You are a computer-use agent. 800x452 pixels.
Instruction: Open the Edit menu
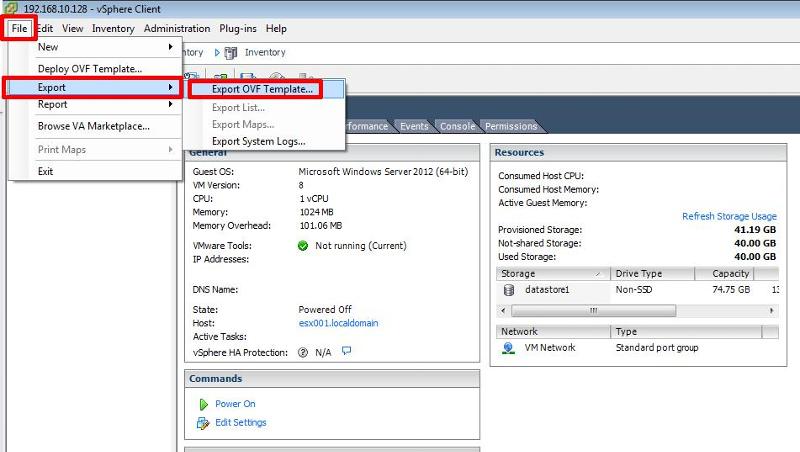45,29
